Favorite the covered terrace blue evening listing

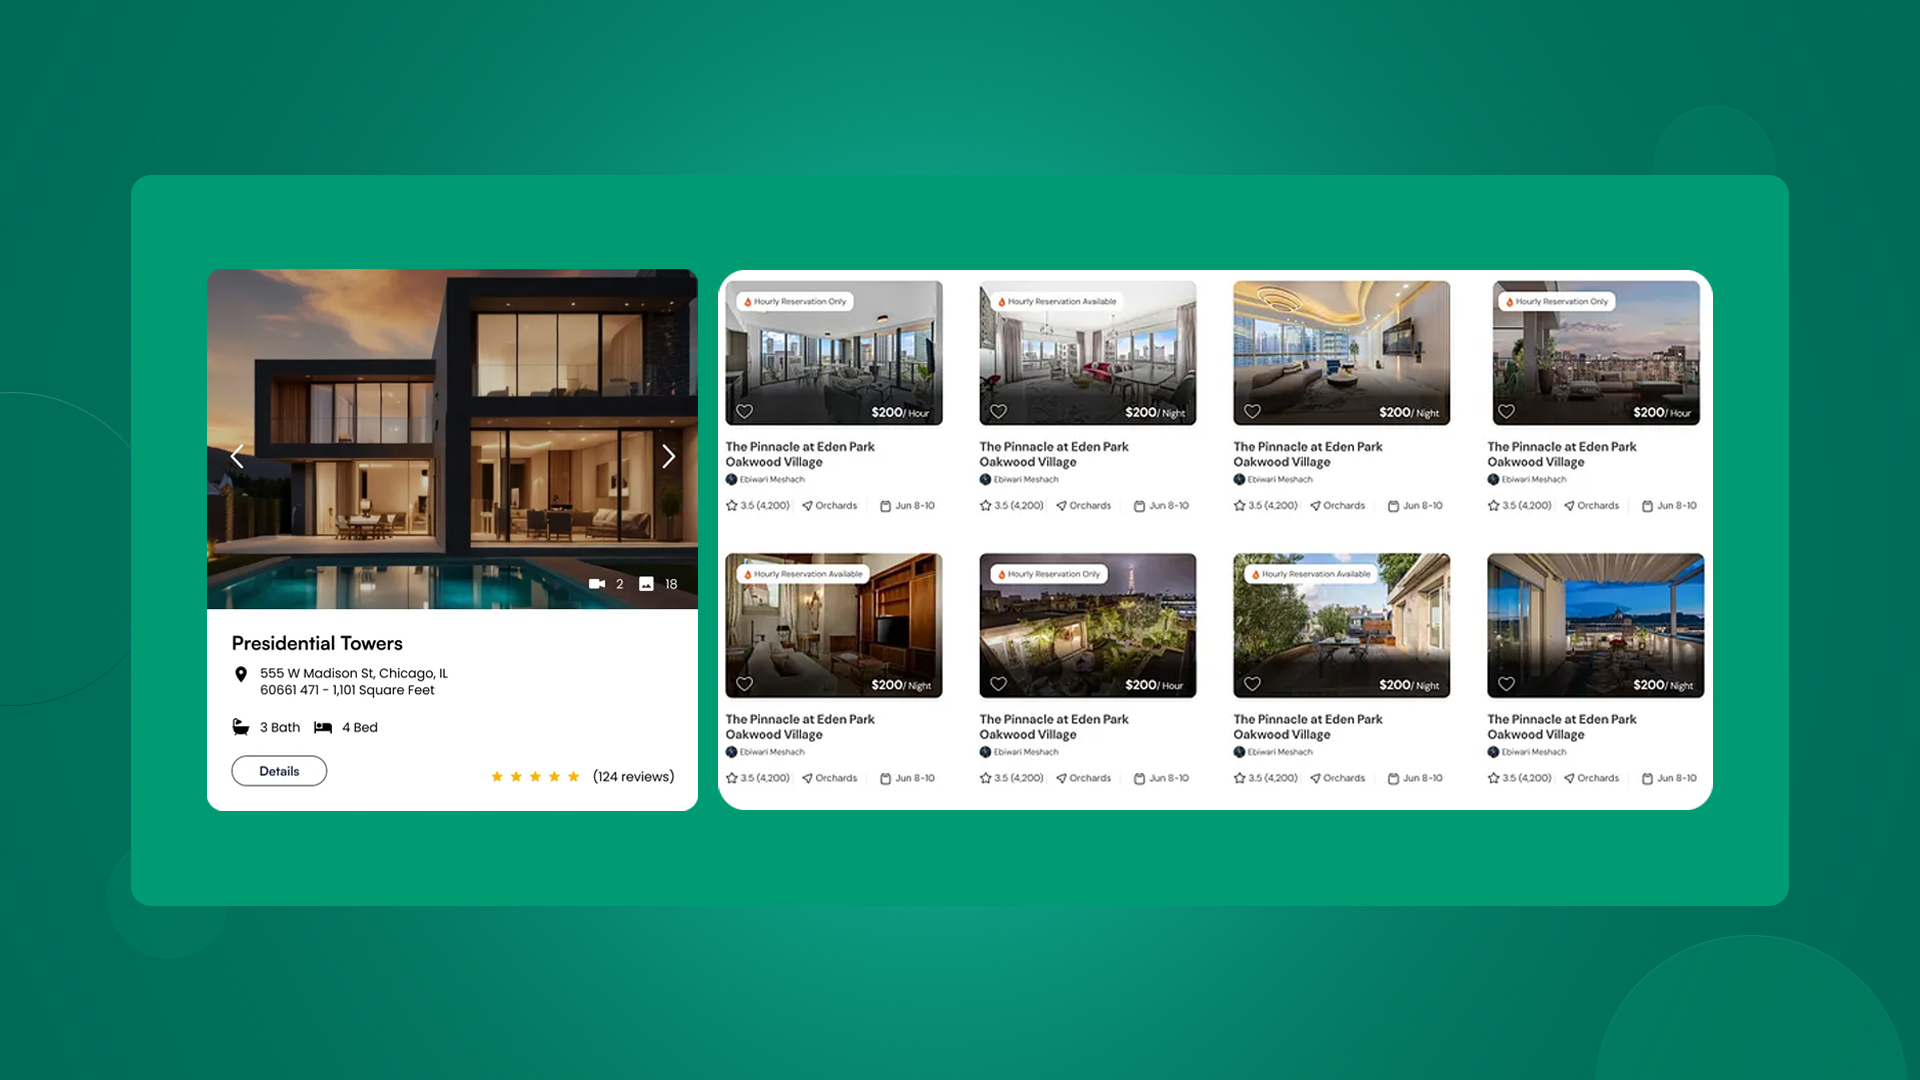[1506, 684]
